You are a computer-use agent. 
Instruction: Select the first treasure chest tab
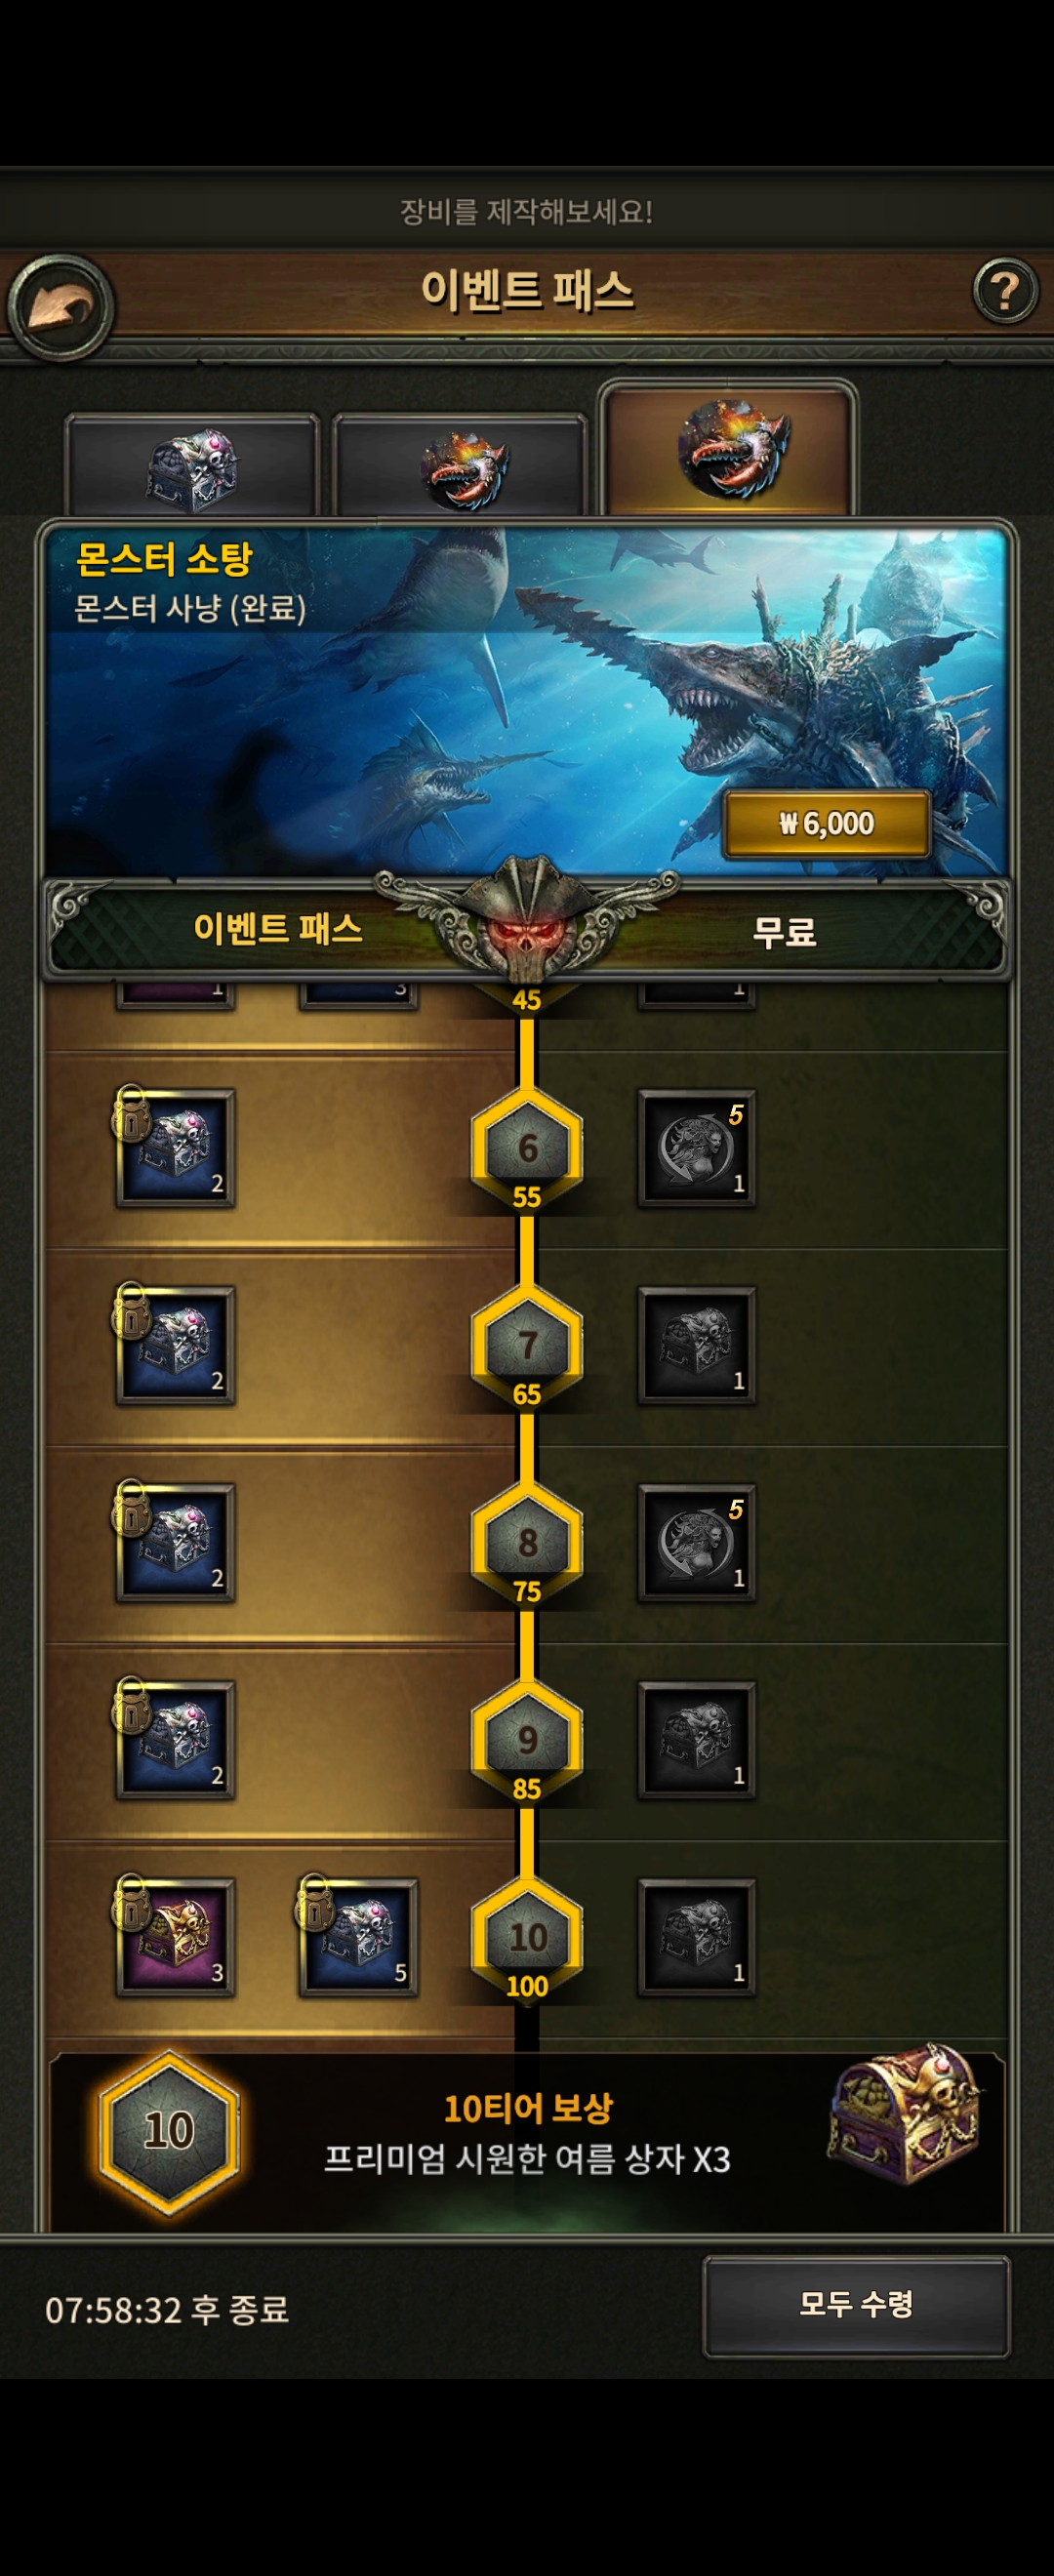point(192,467)
